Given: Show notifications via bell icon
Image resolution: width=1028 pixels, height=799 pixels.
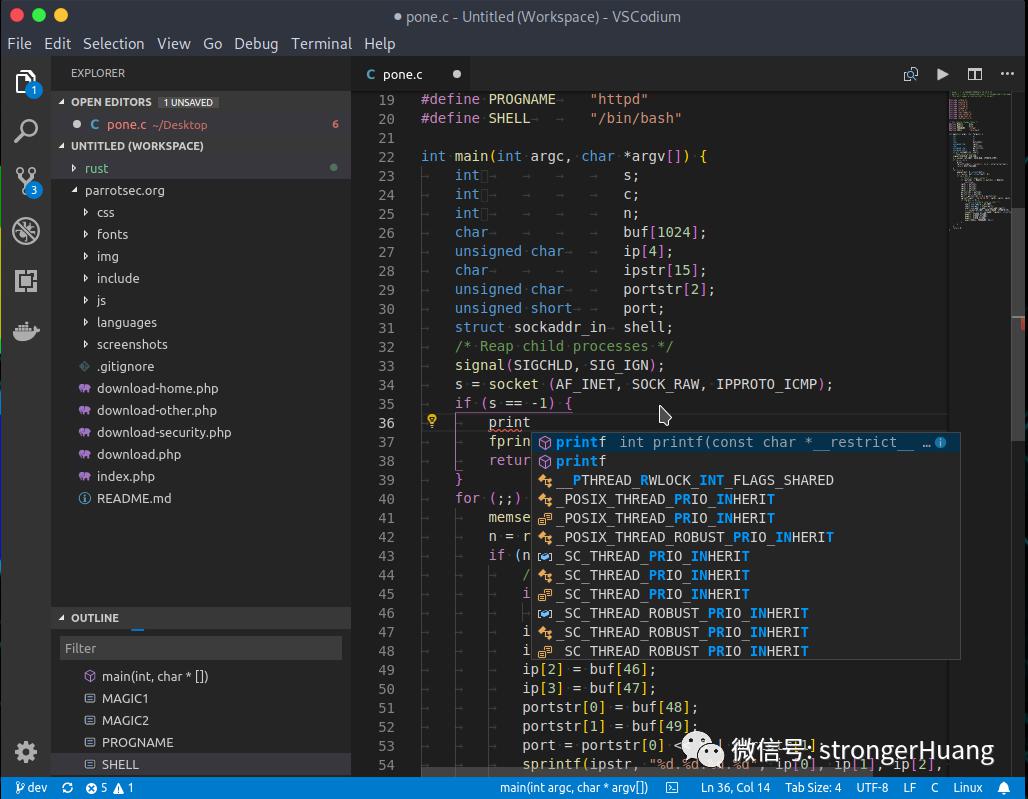Looking at the screenshot, I should pyautogui.click(x=1004, y=788).
